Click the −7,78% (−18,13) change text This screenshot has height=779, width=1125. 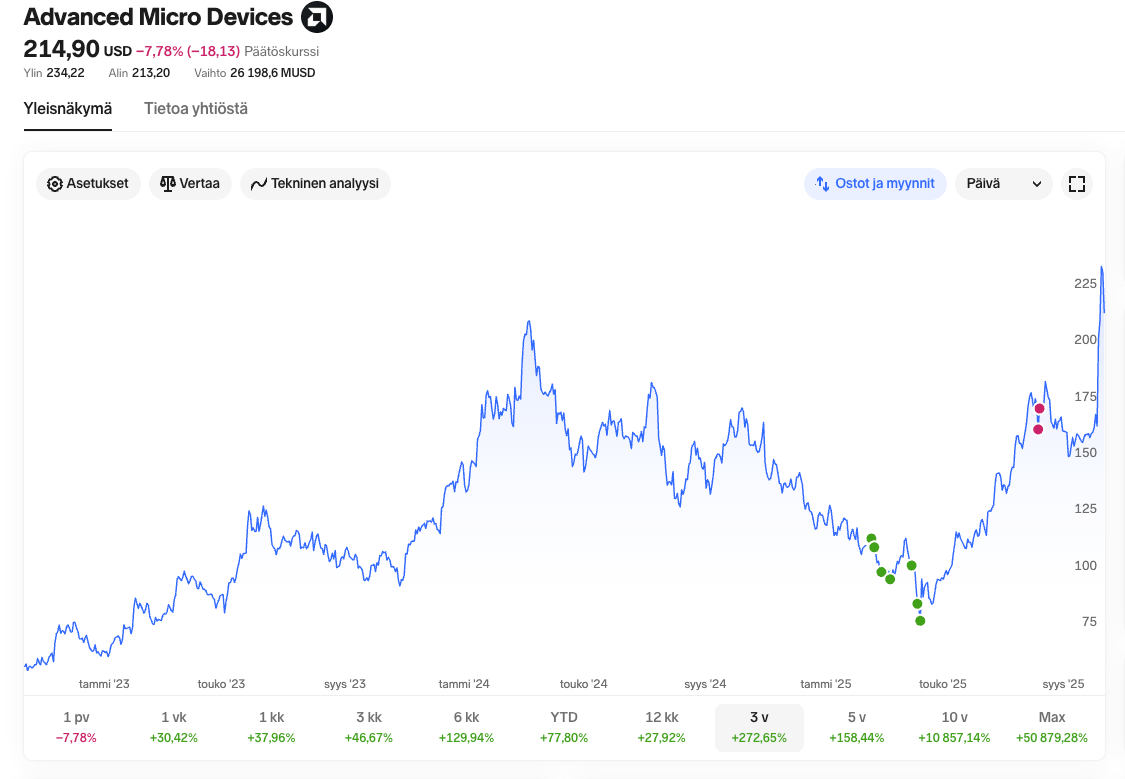click(188, 52)
